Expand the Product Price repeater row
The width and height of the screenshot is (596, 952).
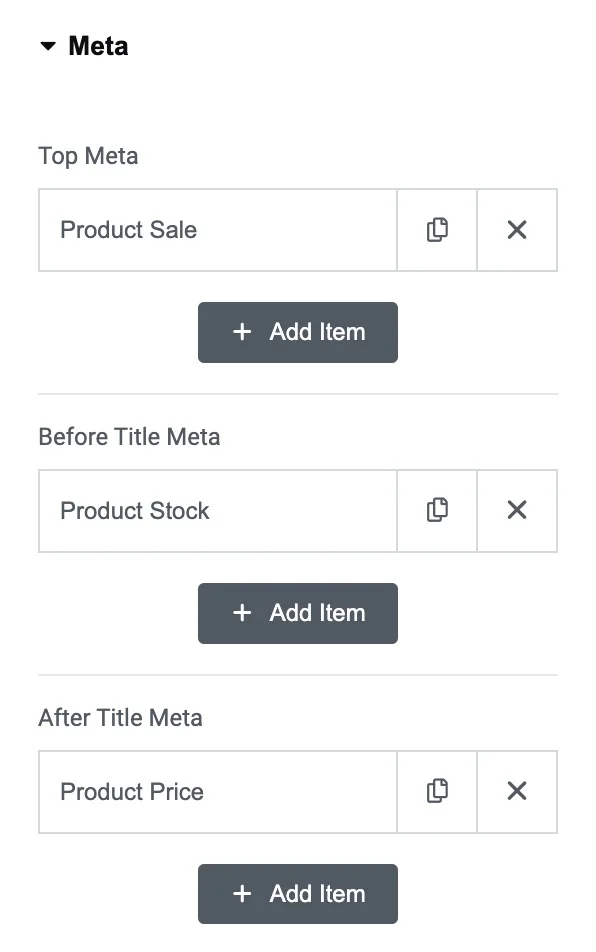[x=217, y=792]
